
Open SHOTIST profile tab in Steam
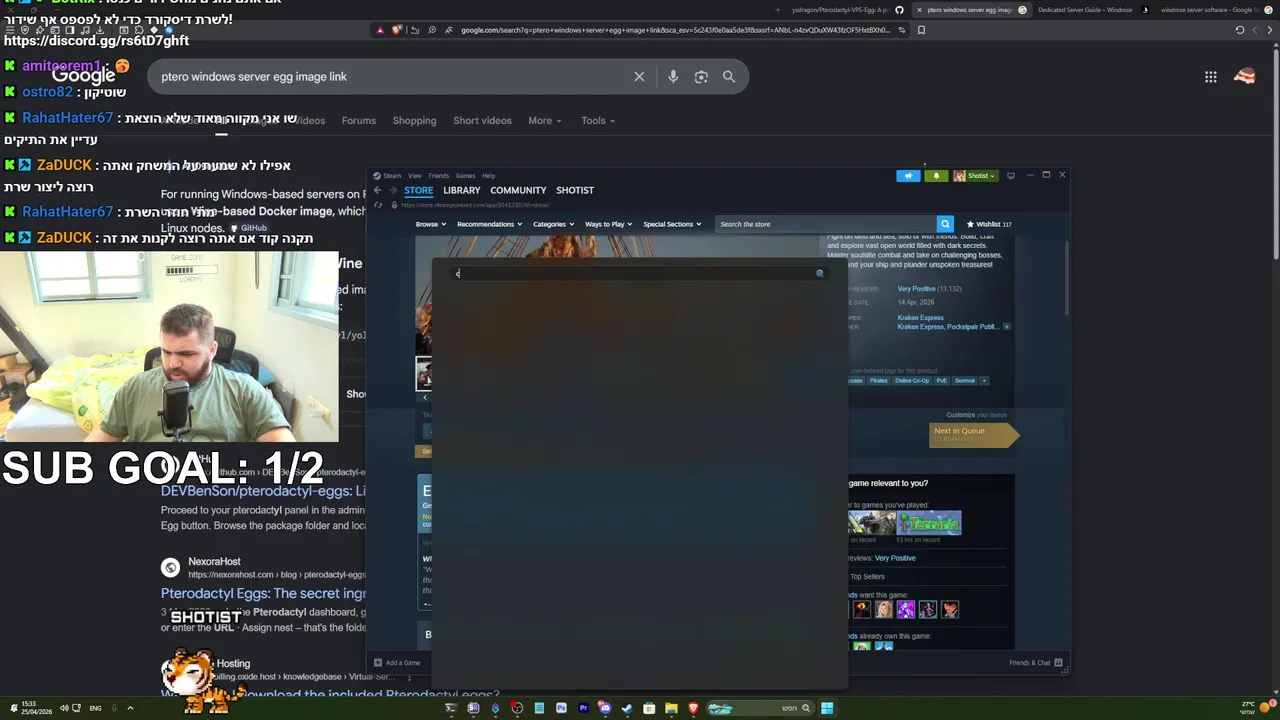pos(575,190)
